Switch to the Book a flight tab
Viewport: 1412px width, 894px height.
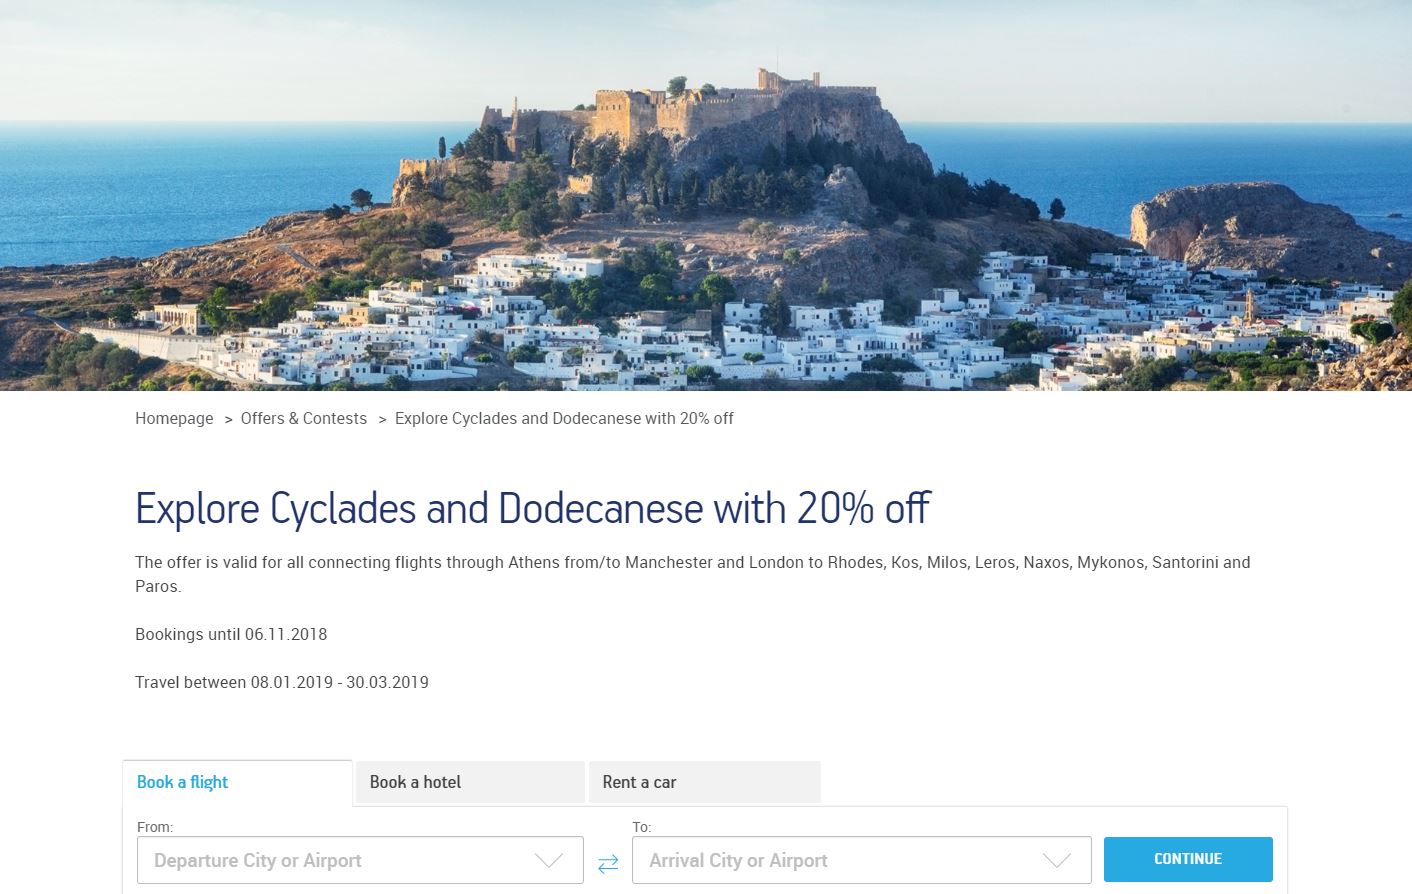(x=182, y=782)
